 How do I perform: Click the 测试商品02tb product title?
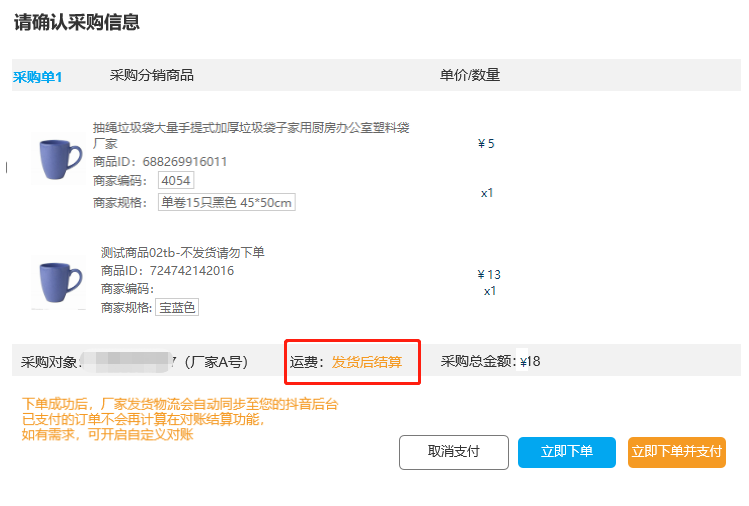[182, 252]
